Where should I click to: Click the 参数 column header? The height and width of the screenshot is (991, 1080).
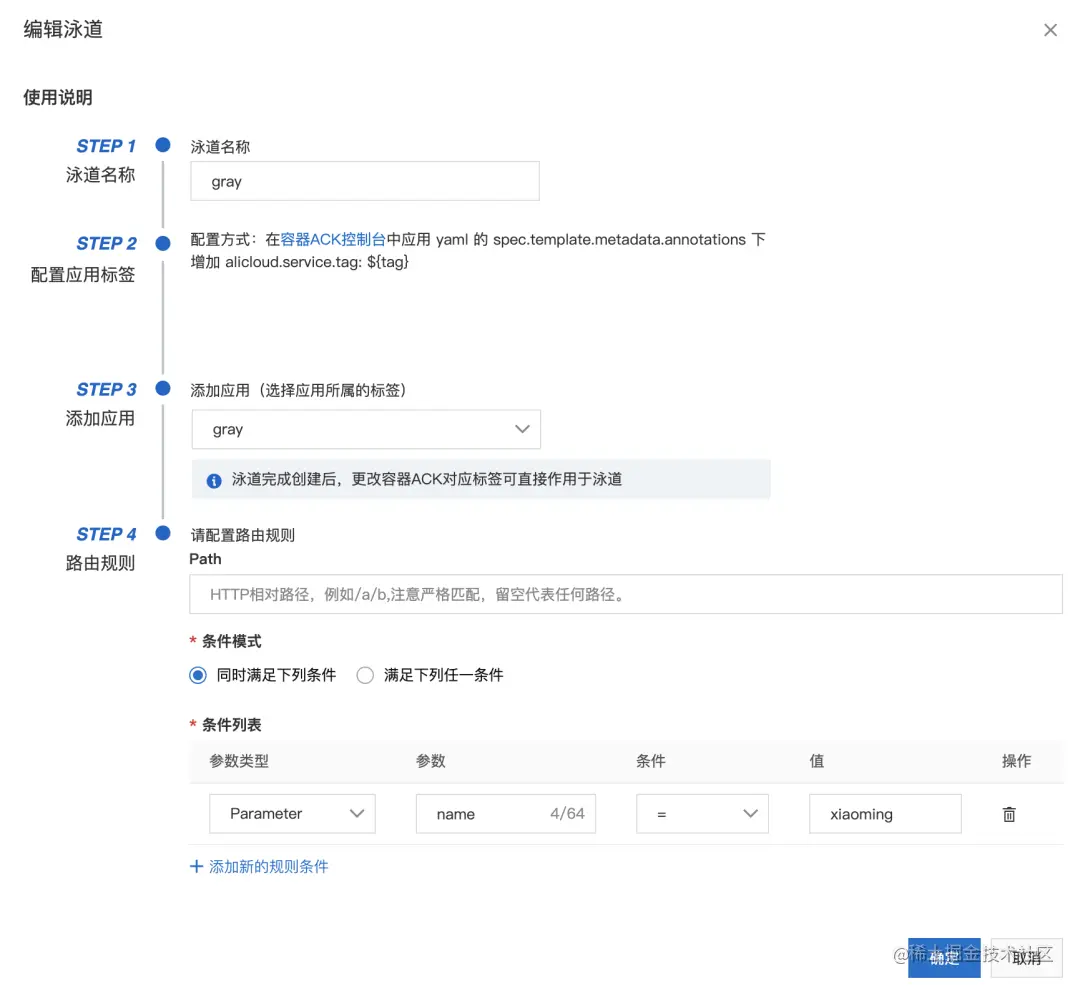(x=430, y=761)
